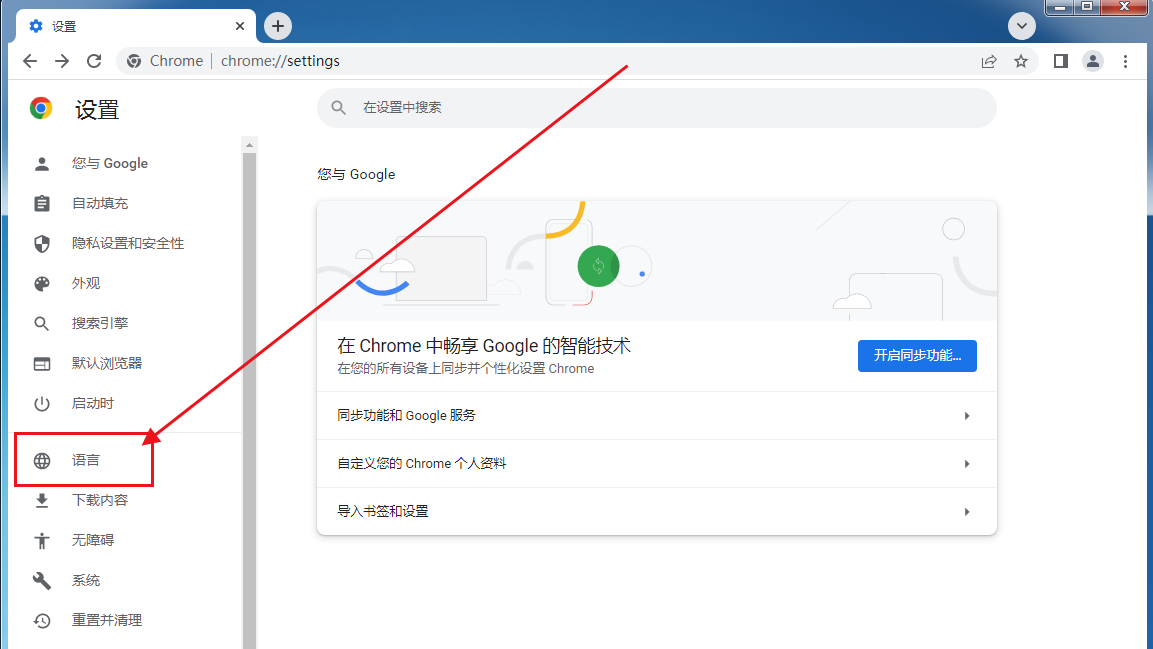Open the Chrome three-dot menu
Viewport: 1153px width, 649px height.
tap(1125, 61)
